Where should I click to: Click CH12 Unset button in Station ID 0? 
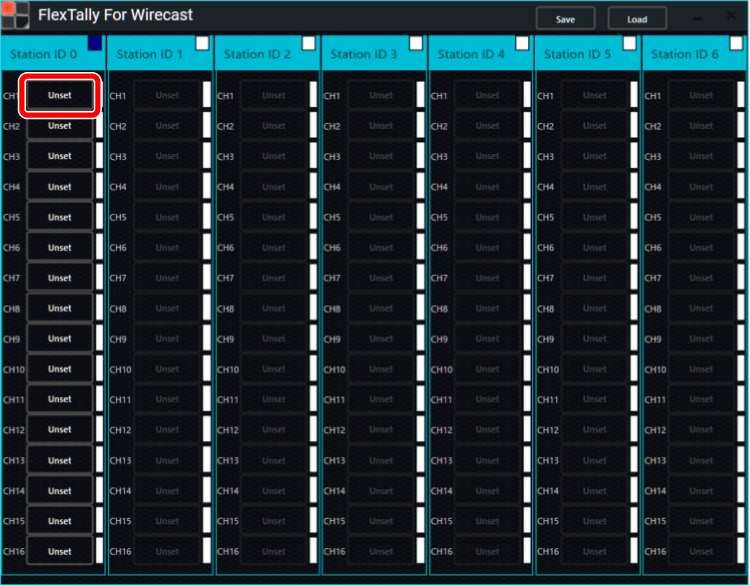click(60, 430)
